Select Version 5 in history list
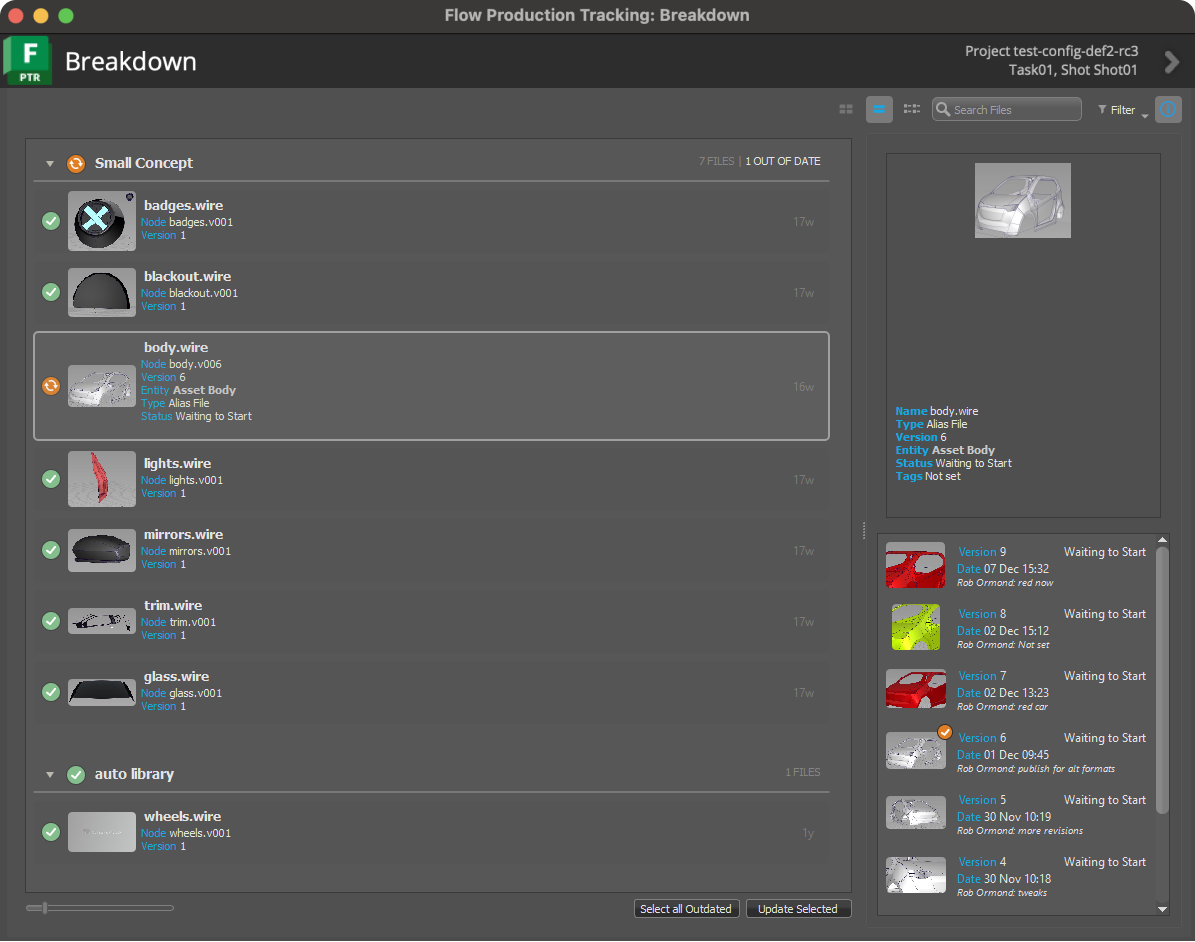Viewport: 1195px width, 942px height. click(1017, 814)
